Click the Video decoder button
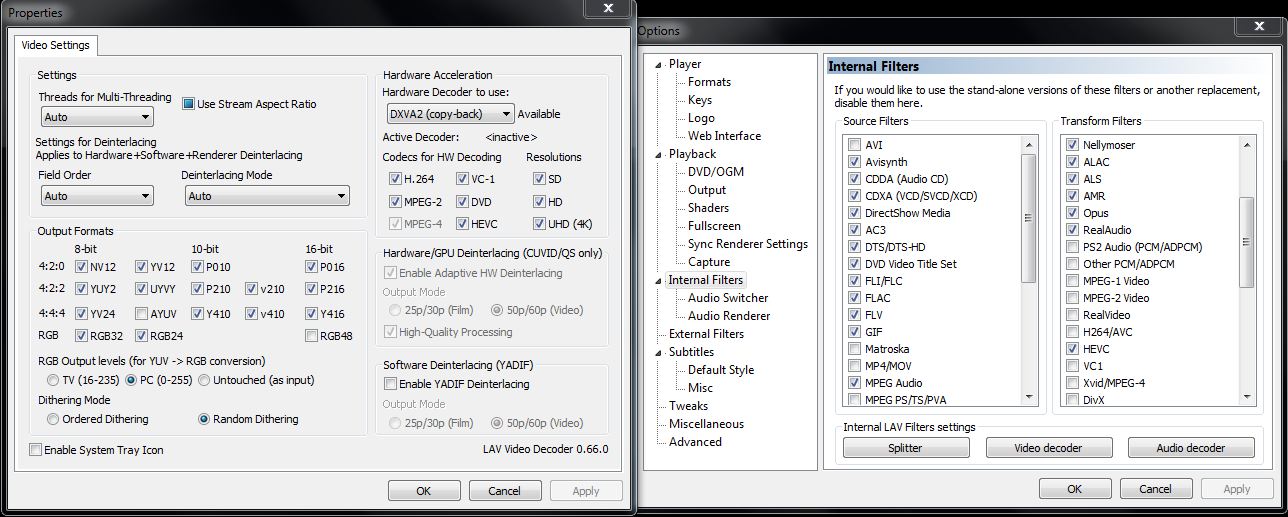The image size is (1288, 517). [x=1048, y=448]
